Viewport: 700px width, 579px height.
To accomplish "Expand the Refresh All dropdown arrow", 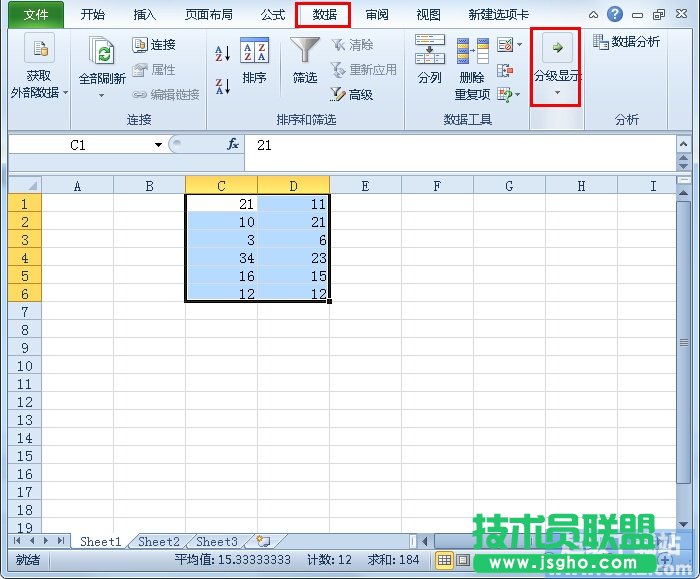I will pos(101,96).
